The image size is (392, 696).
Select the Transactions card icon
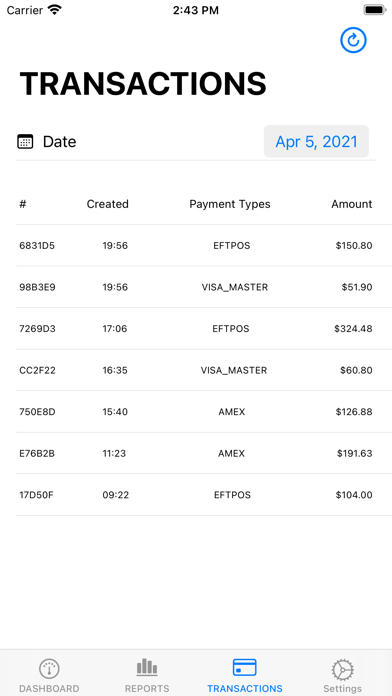tap(245, 668)
